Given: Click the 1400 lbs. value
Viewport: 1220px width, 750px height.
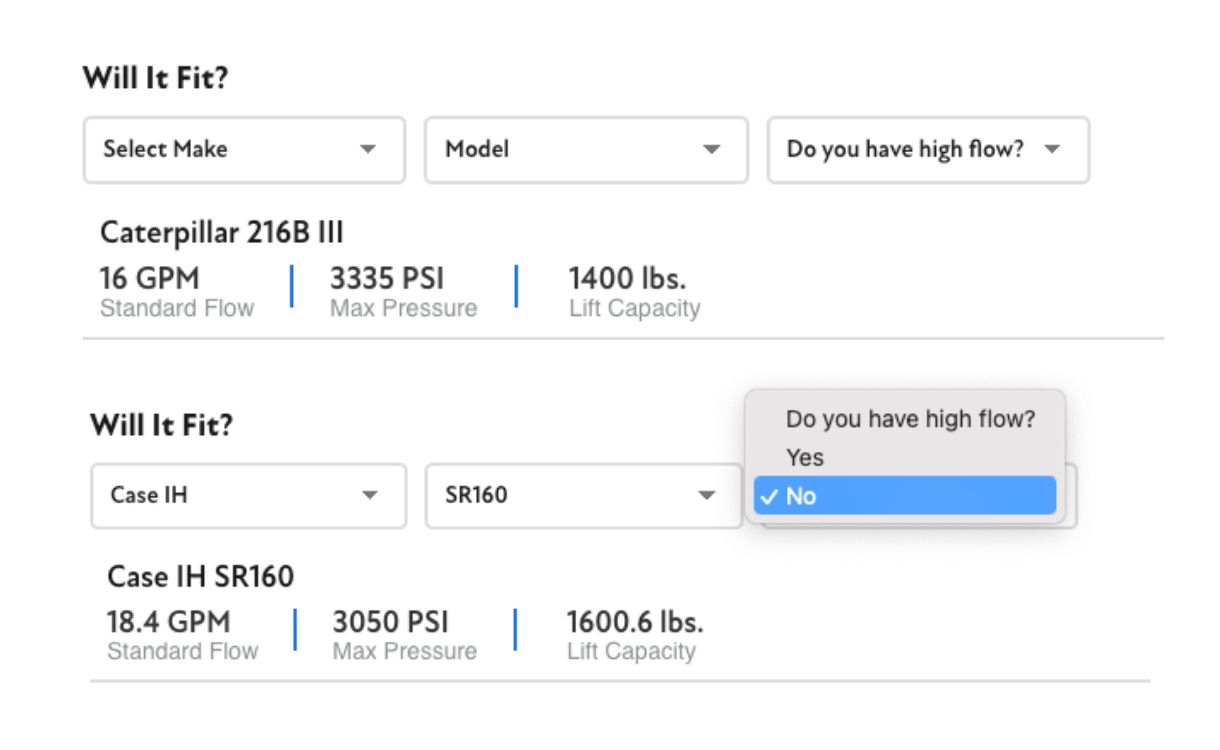Looking at the screenshot, I should pos(627,277).
